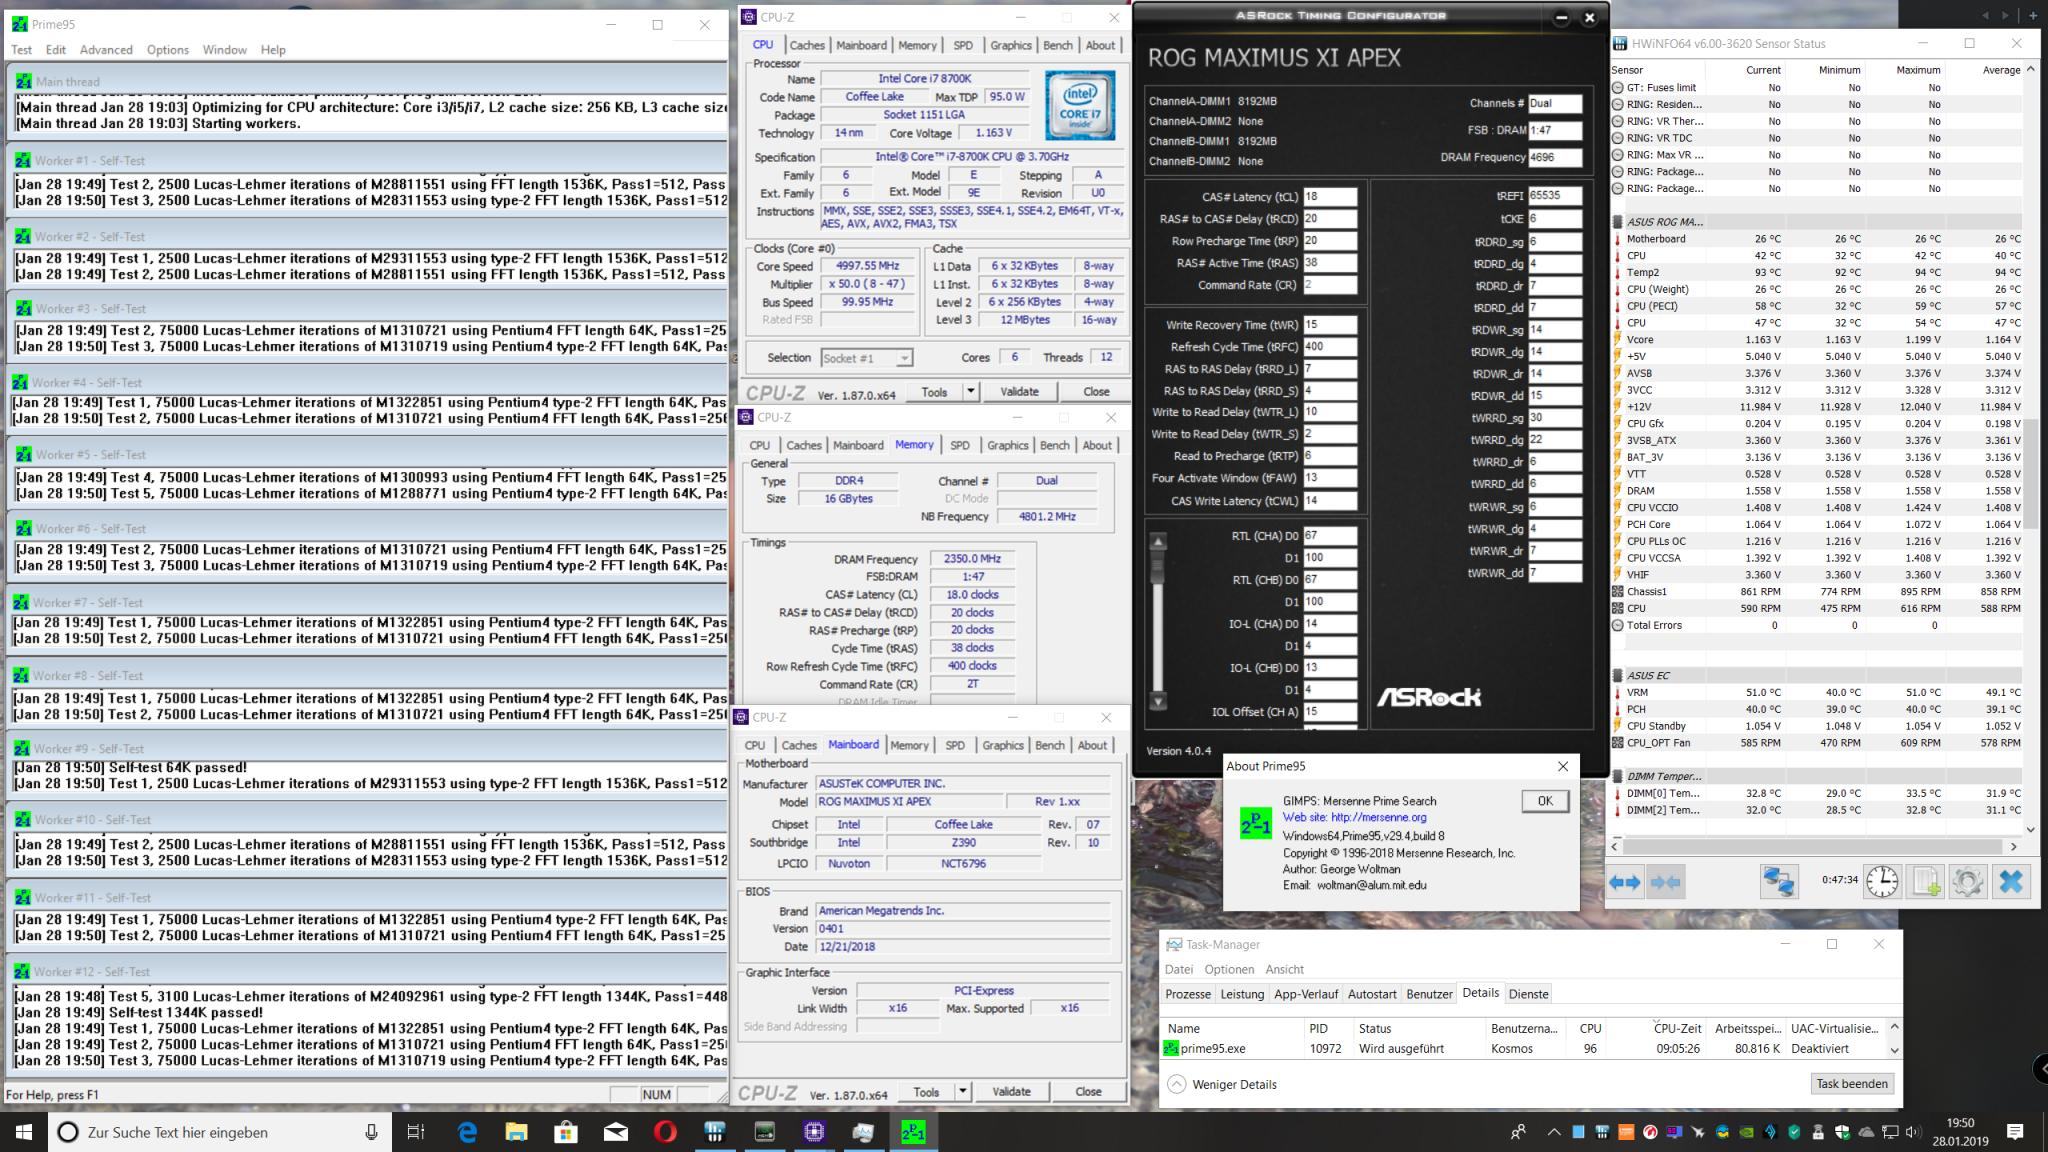The height and width of the screenshot is (1152, 2048).
Task: Click volume speaker tray icon
Action: [1914, 1132]
